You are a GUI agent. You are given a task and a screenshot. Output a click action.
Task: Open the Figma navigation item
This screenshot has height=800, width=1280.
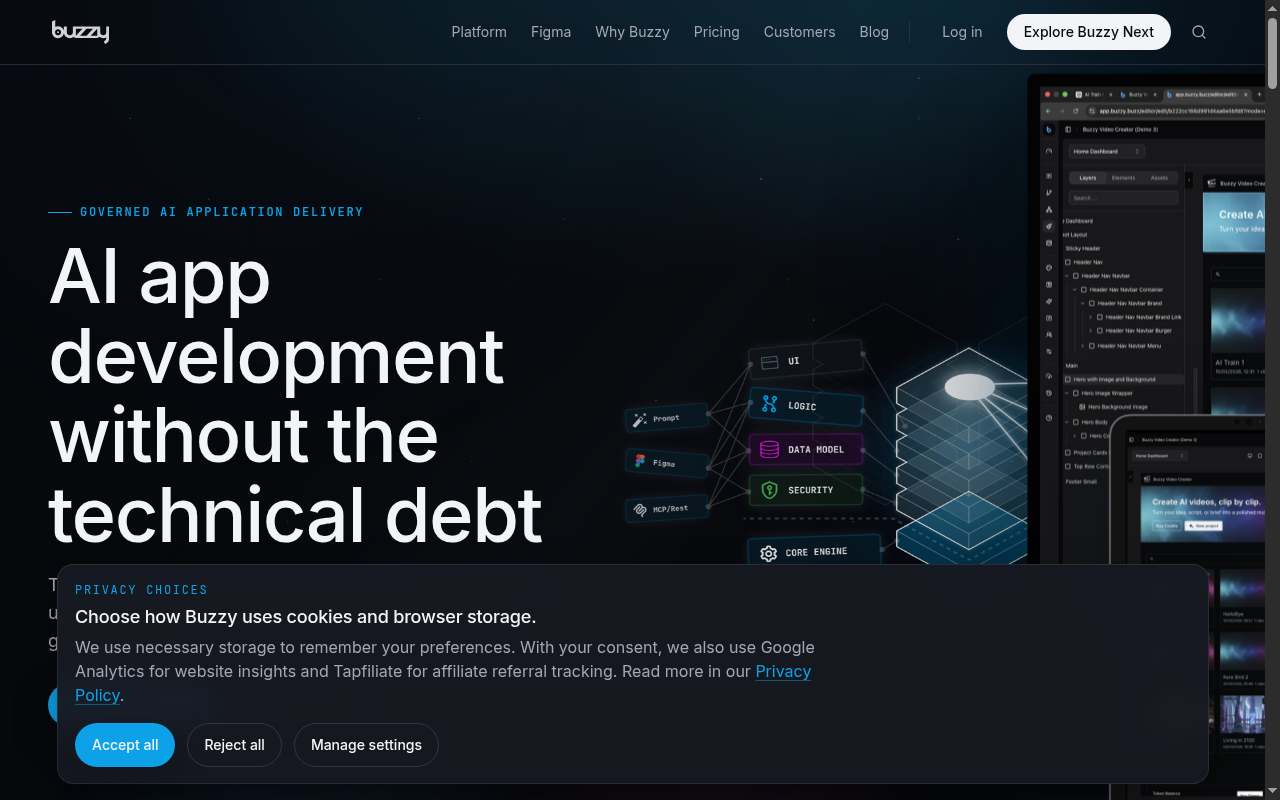click(x=551, y=32)
